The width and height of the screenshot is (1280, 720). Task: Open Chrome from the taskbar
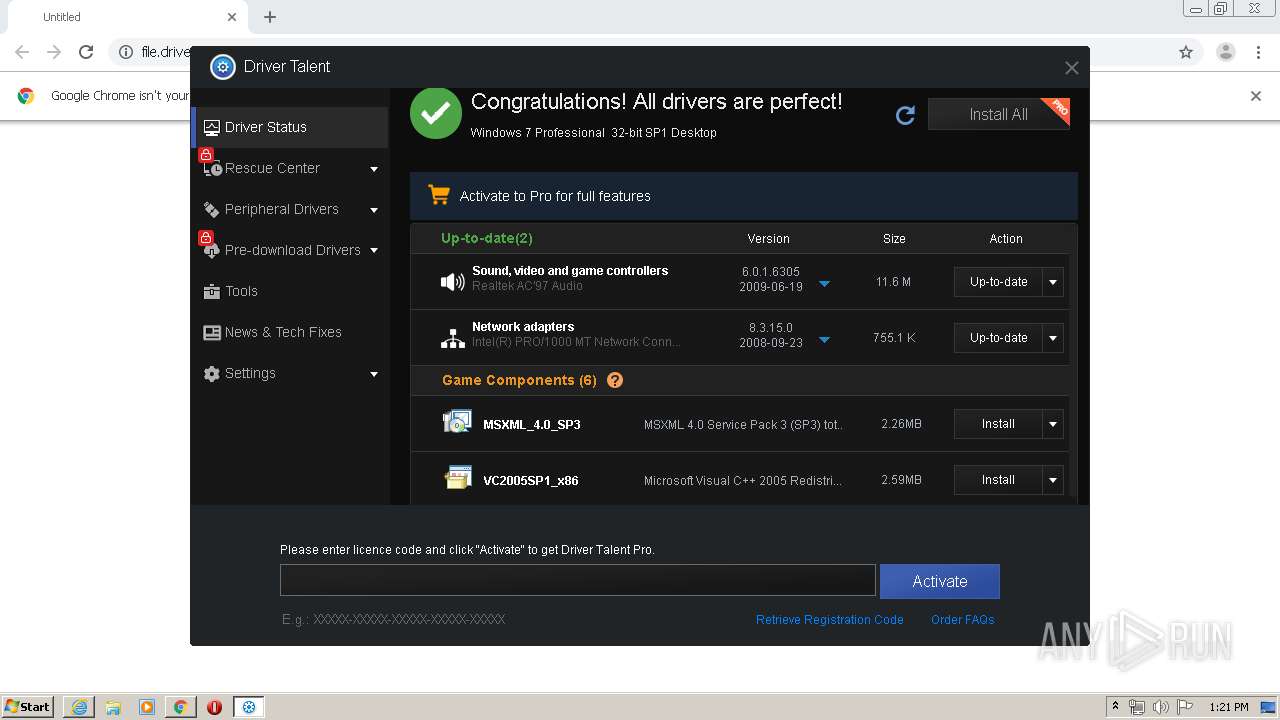pos(181,707)
